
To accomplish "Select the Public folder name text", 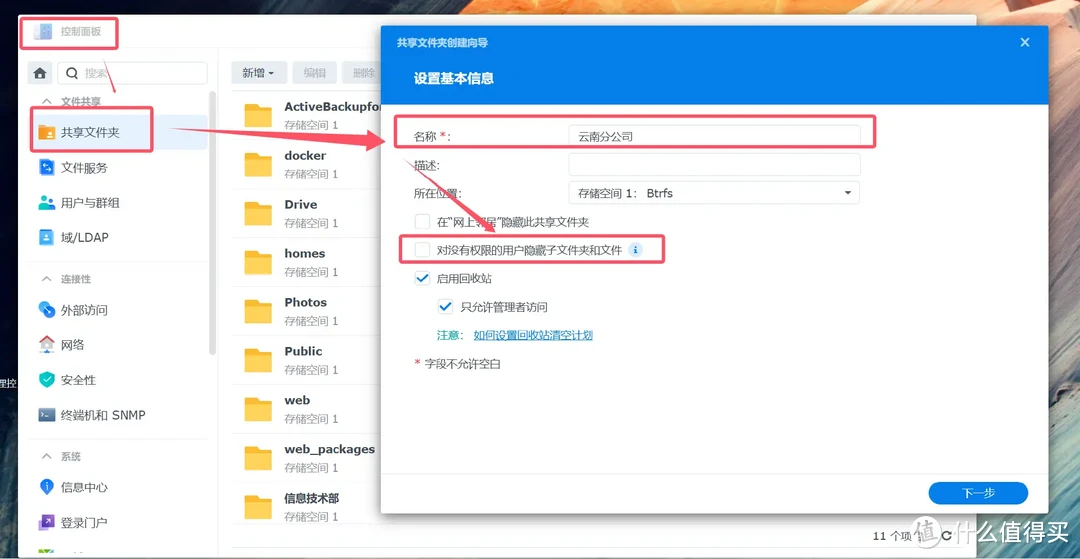I will pyautogui.click(x=303, y=351).
